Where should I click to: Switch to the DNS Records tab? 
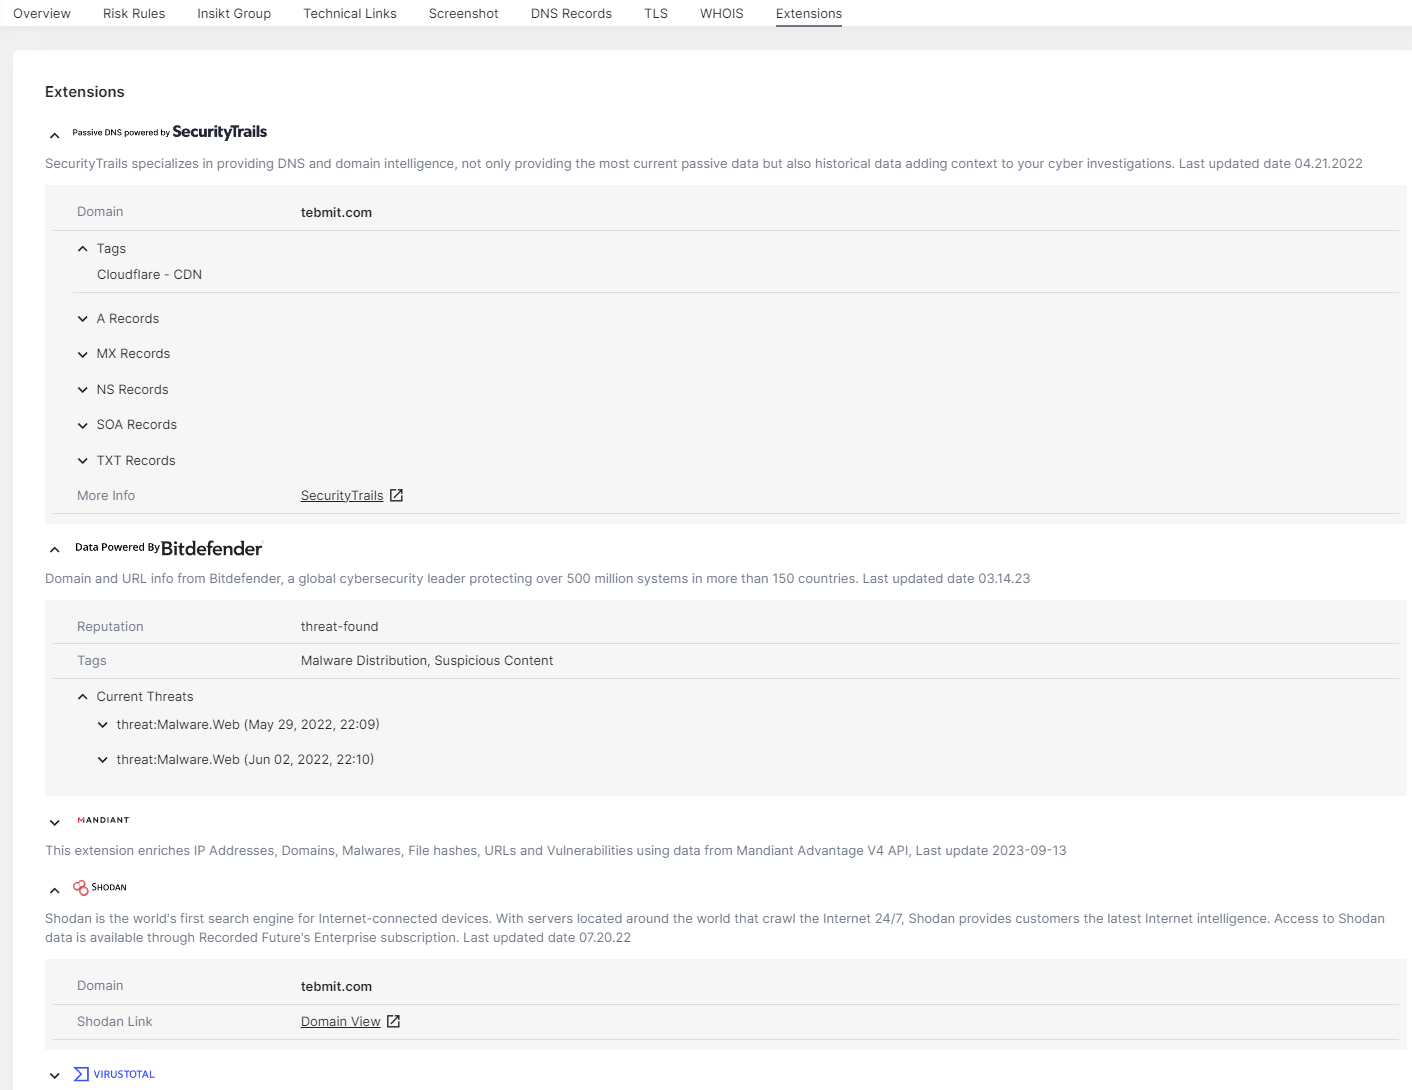pyautogui.click(x=571, y=14)
